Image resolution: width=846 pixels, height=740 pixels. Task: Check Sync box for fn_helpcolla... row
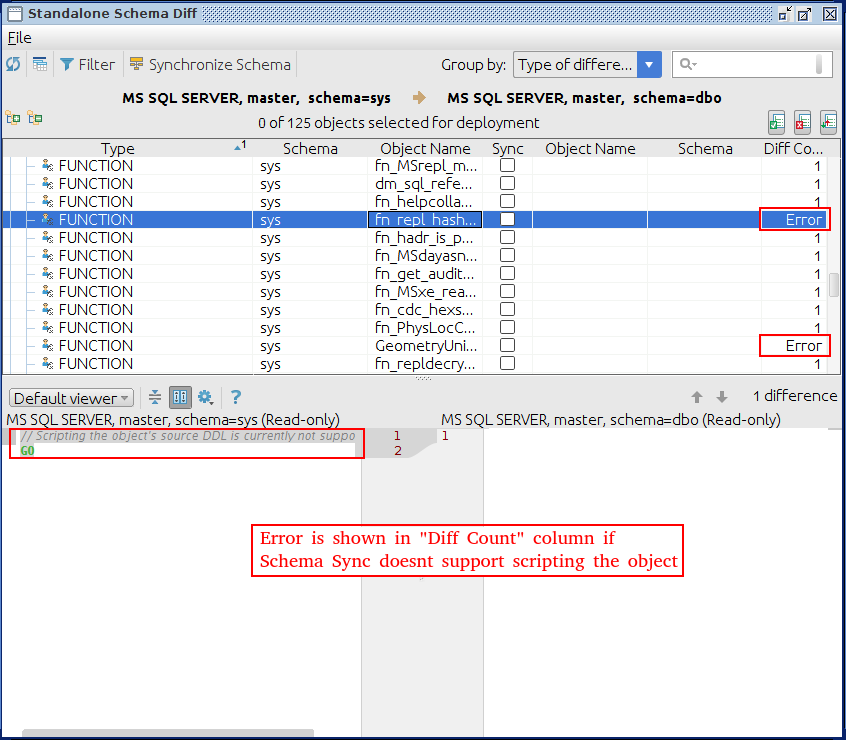point(507,201)
